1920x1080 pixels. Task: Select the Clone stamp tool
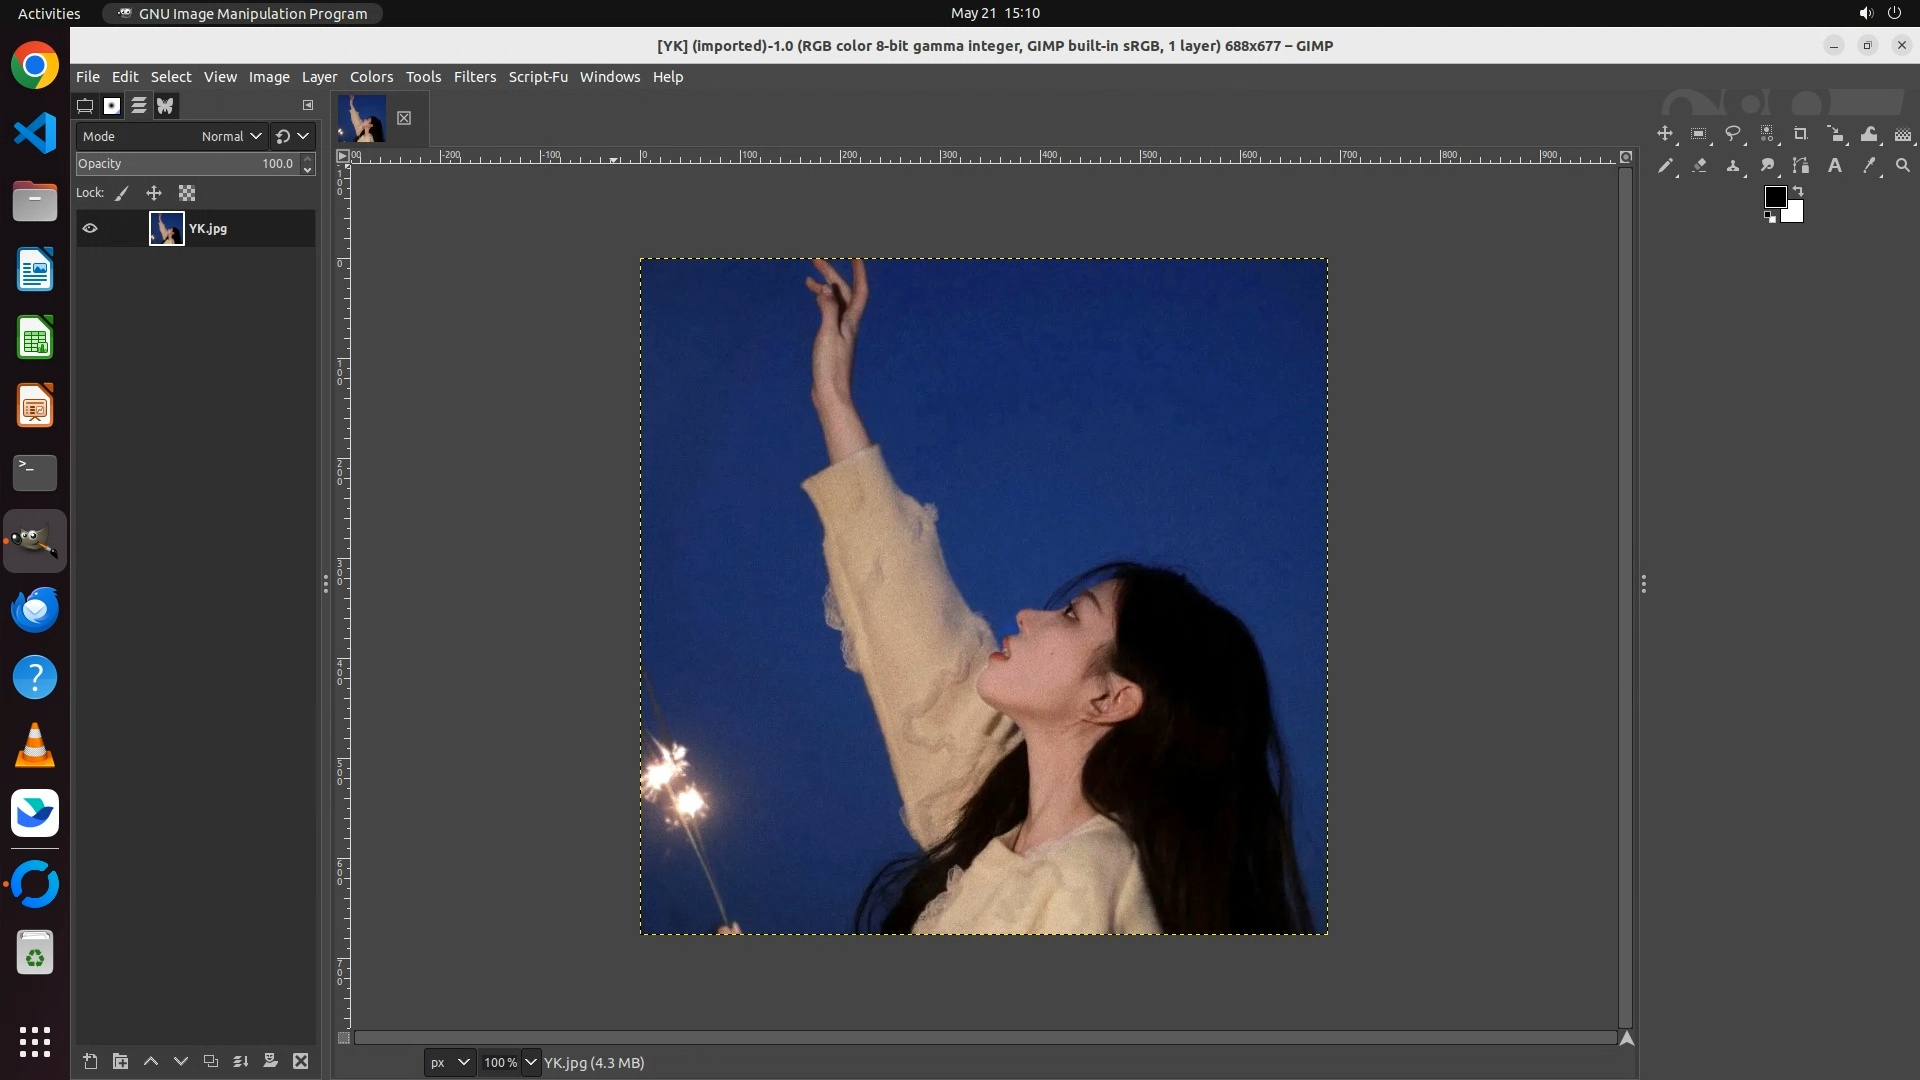tap(1733, 166)
